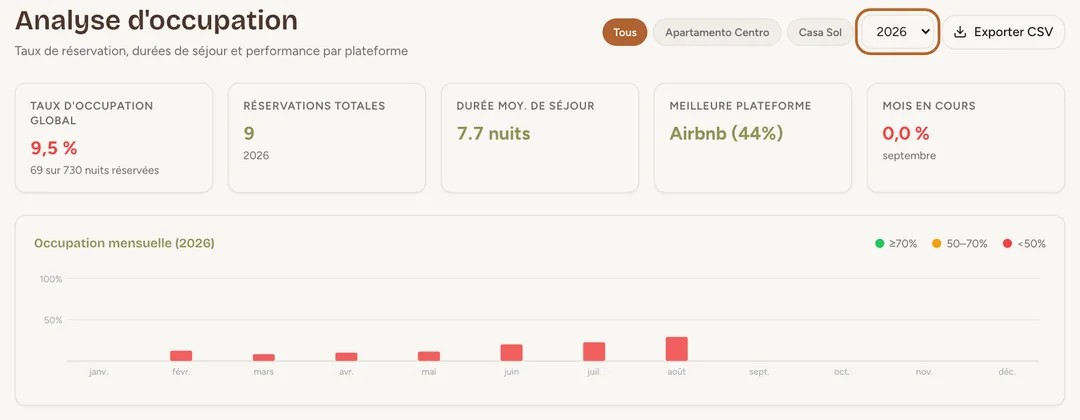This screenshot has height=420, width=1080.
Task: Open the Réservations totales card
Action: point(326,138)
